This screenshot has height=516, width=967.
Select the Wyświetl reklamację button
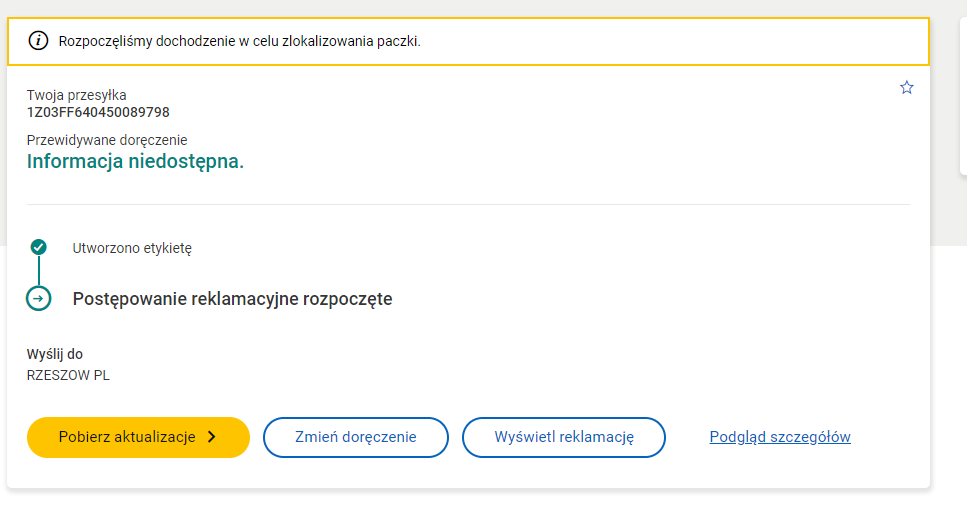click(564, 437)
